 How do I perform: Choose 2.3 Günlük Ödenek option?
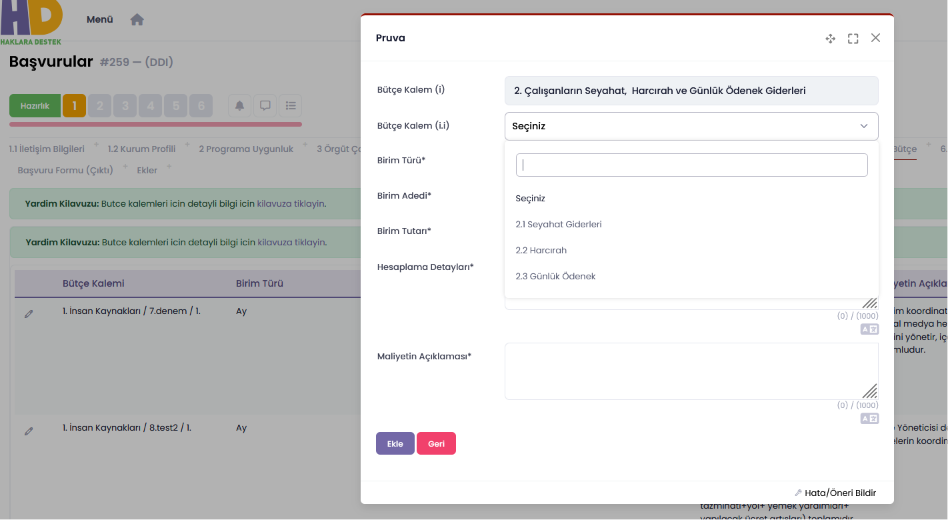point(555,276)
